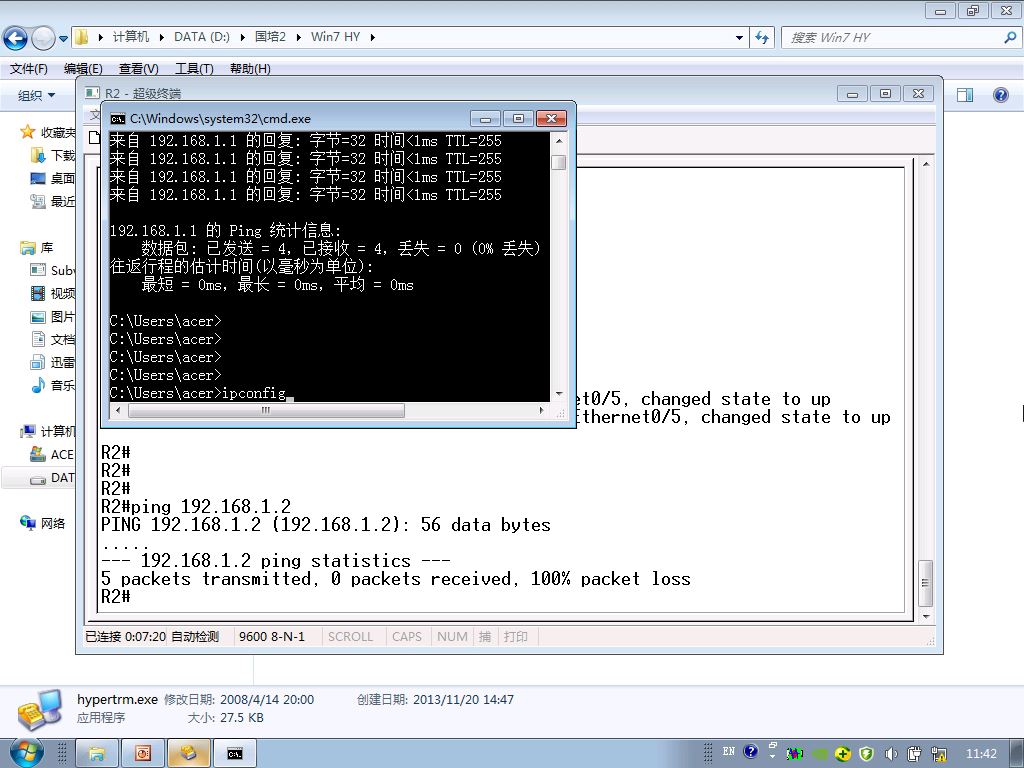Image resolution: width=1024 pixels, height=768 pixels.
Task: Click the NUM indicator in status bar
Action: (452, 636)
